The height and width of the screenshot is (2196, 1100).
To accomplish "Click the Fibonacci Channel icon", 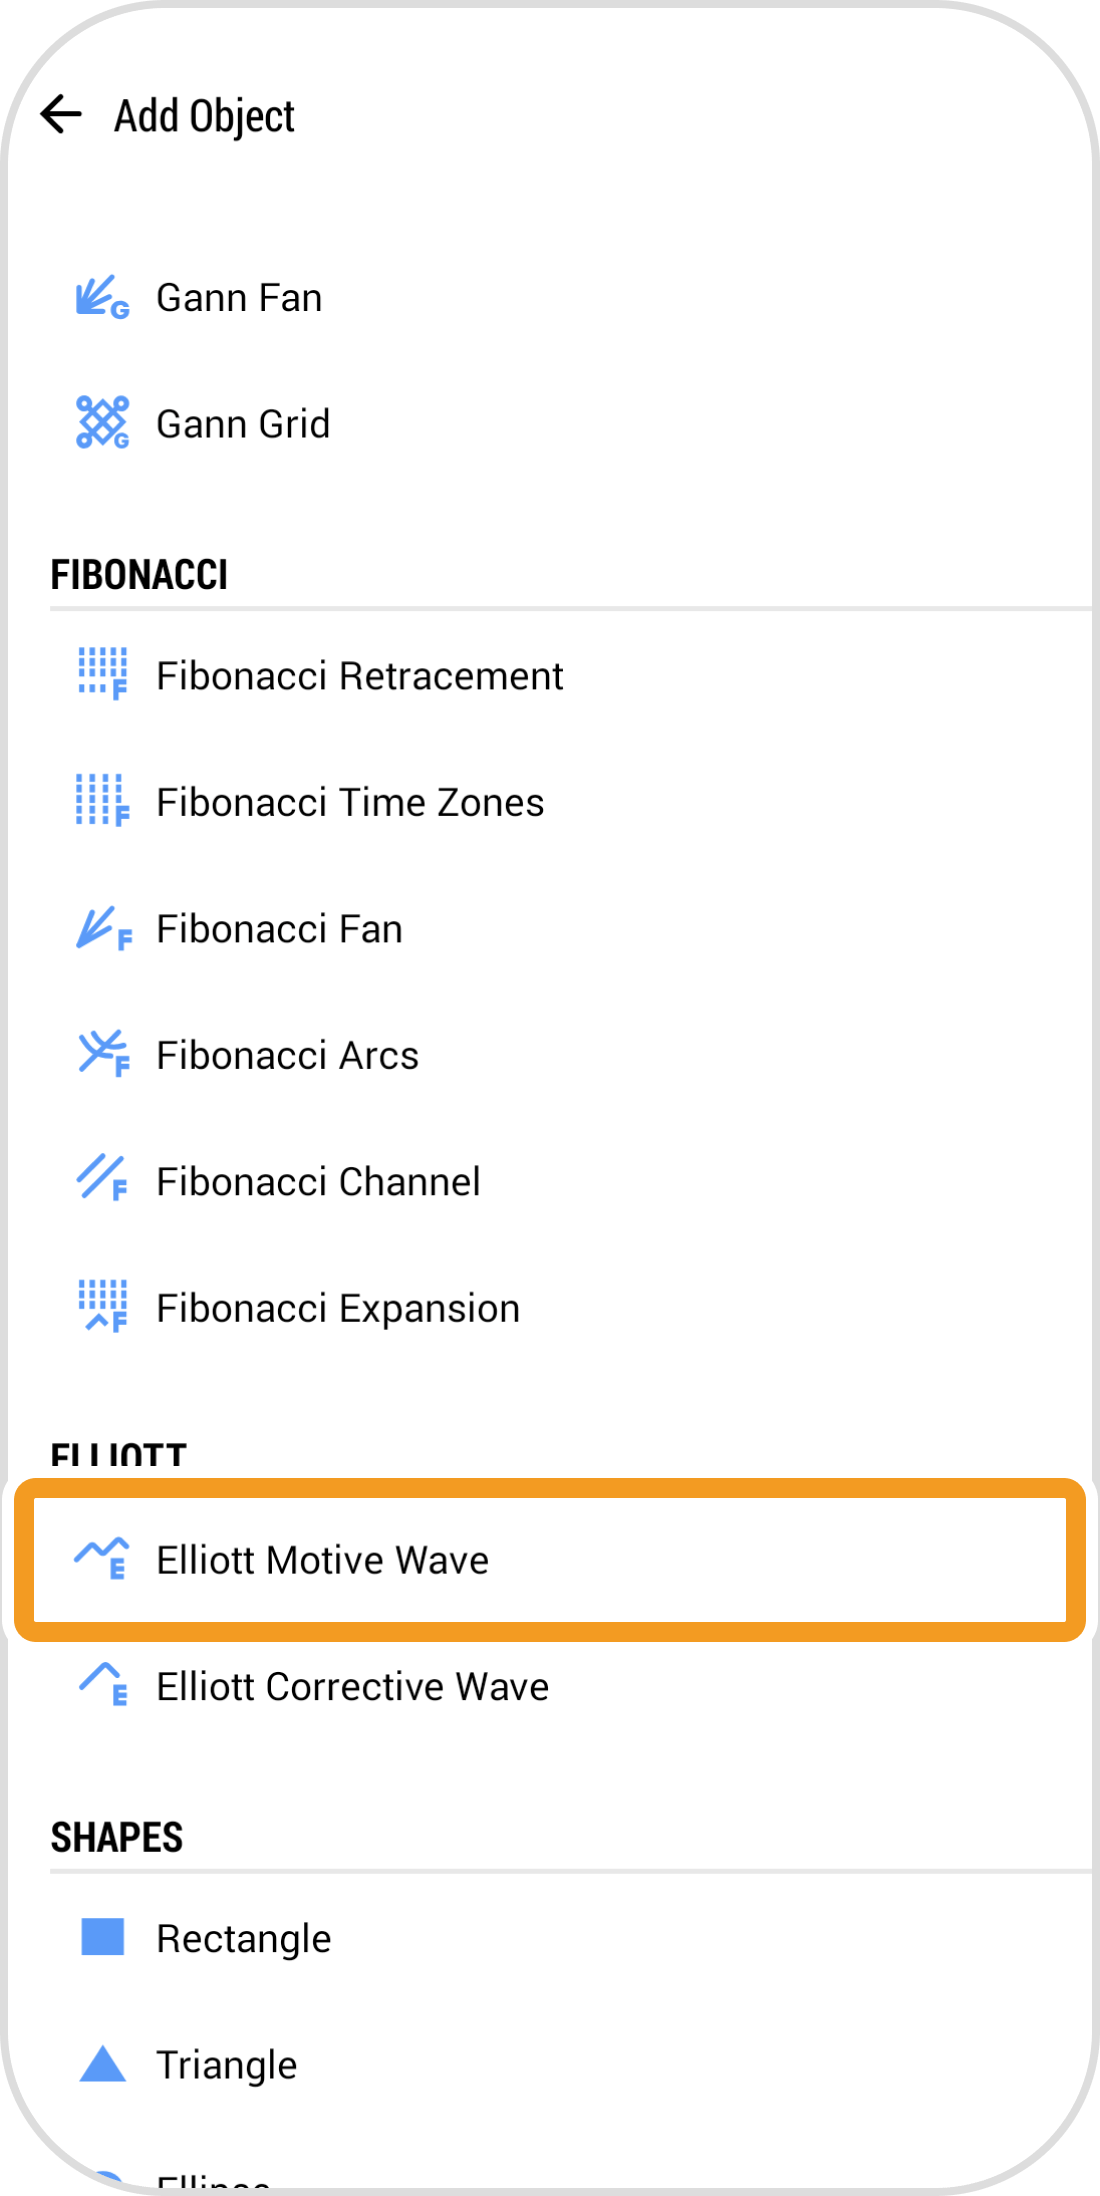I will click(103, 1180).
